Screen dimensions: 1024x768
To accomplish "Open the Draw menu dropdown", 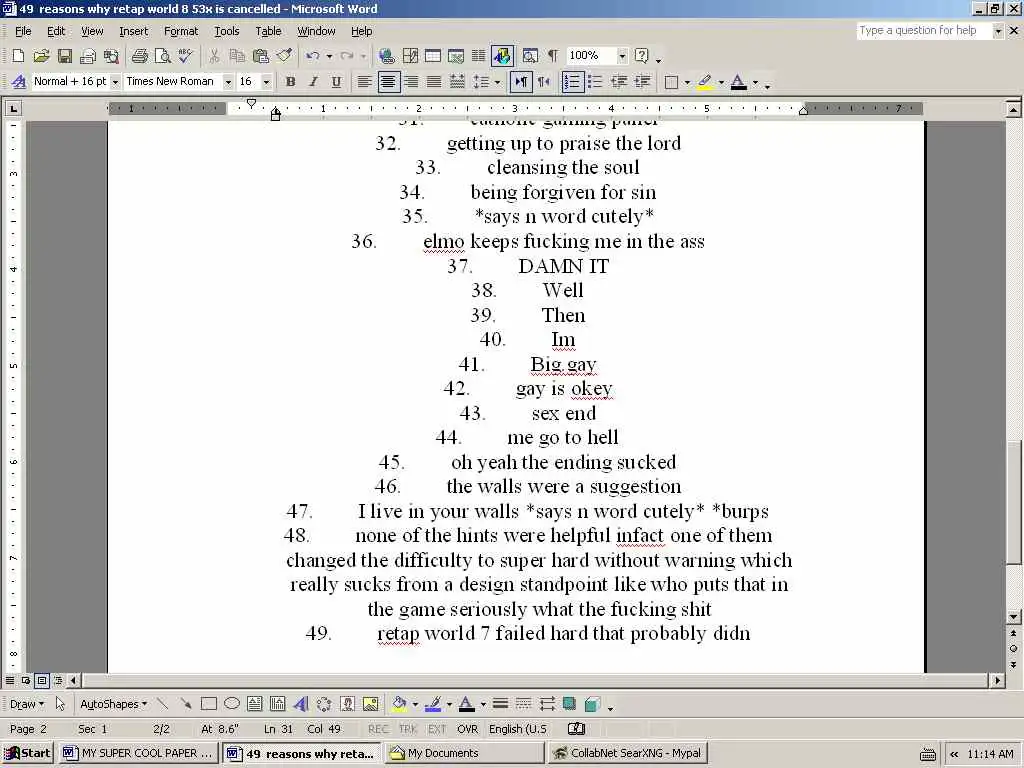I will coord(27,704).
